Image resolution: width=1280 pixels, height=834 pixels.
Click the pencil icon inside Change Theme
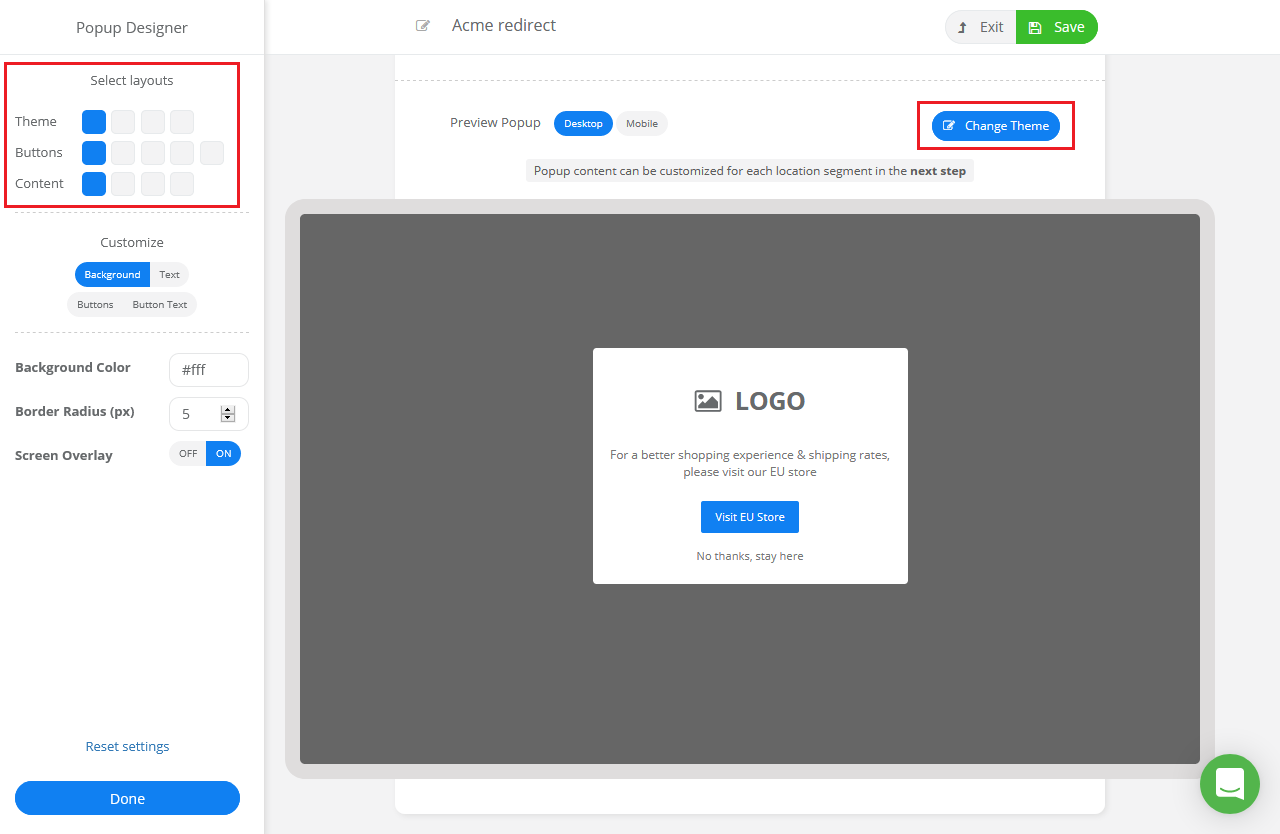pyautogui.click(x=949, y=126)
